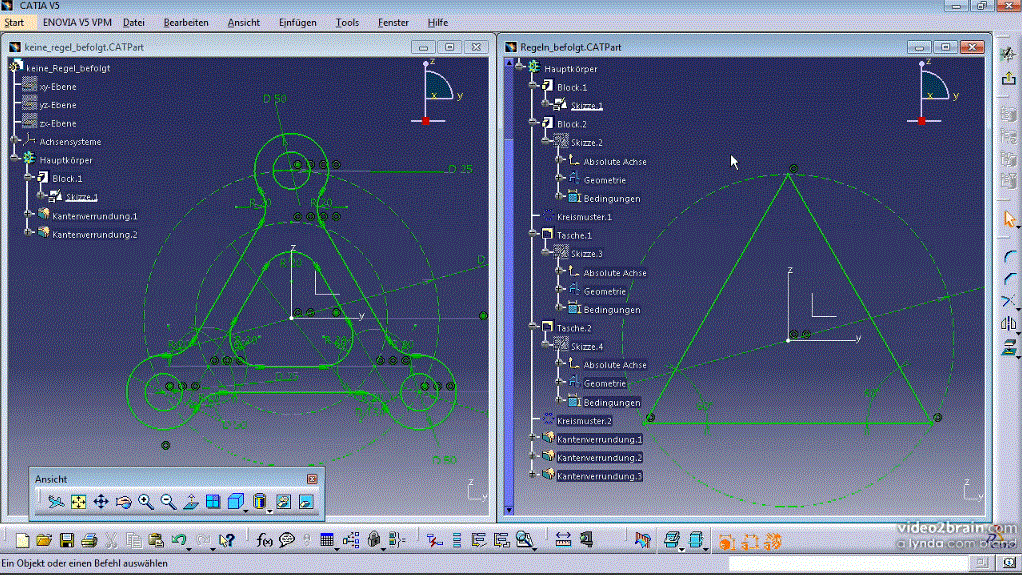Open the Bearbeiten menu
Screen dimensions: 1022x575
click(x=186, y=22)
